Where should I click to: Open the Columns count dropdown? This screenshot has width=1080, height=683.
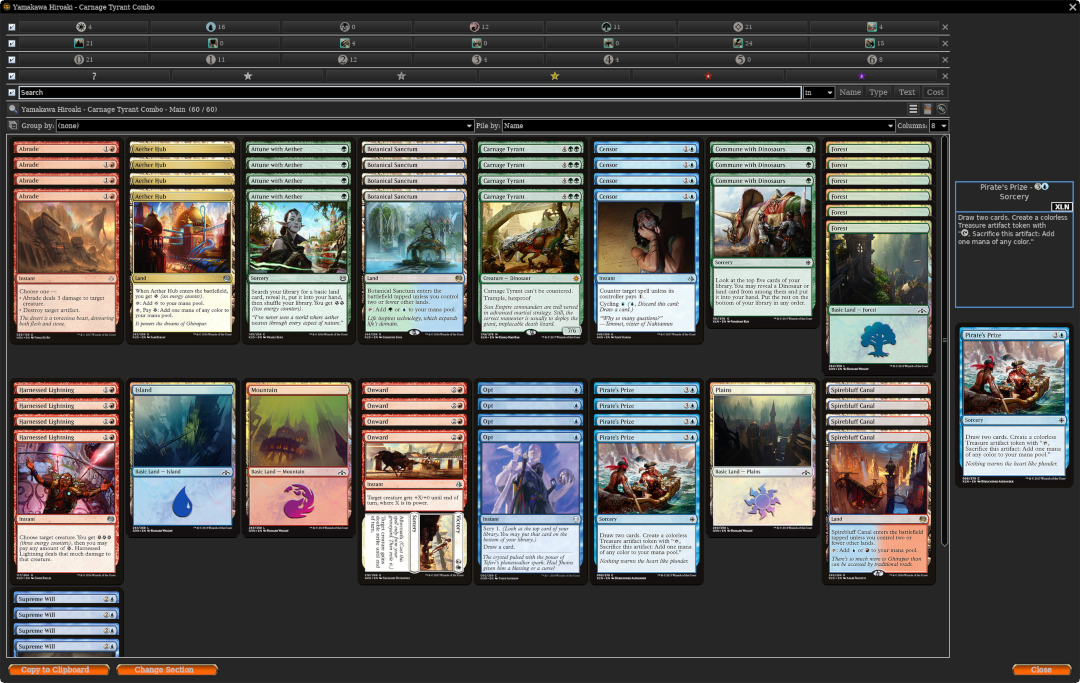(x=939, y=125)
